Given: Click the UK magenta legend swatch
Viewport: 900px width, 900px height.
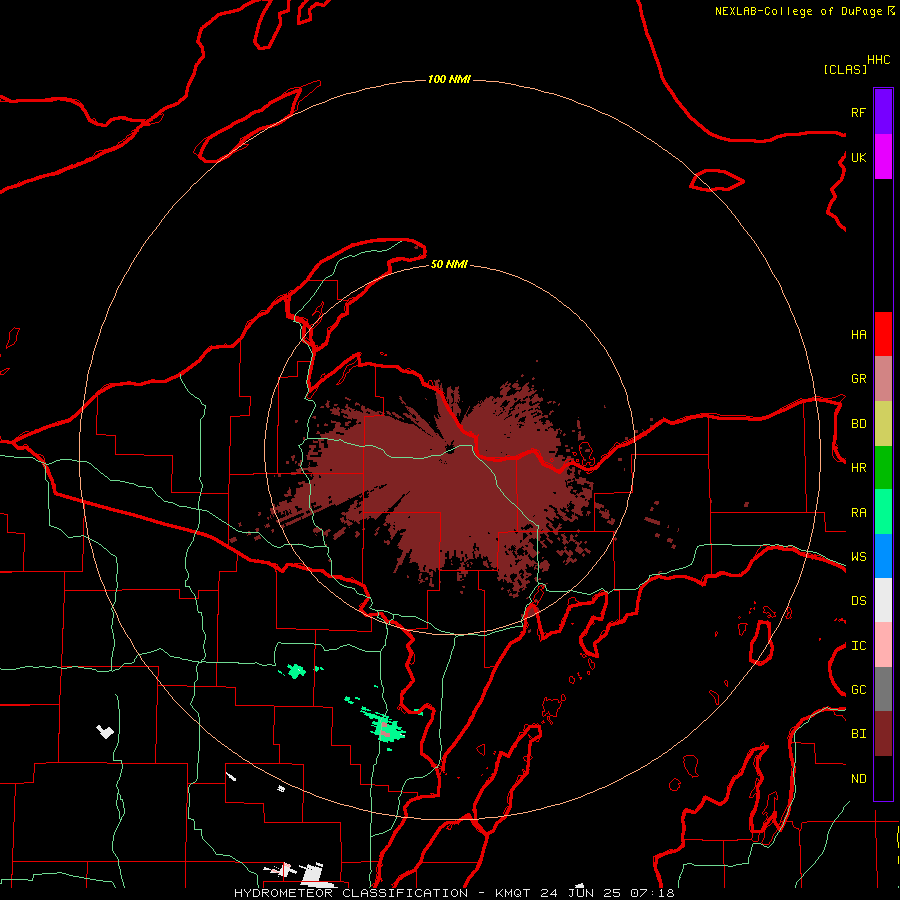Looking at the screenshot, I should [x=883, y=157].
